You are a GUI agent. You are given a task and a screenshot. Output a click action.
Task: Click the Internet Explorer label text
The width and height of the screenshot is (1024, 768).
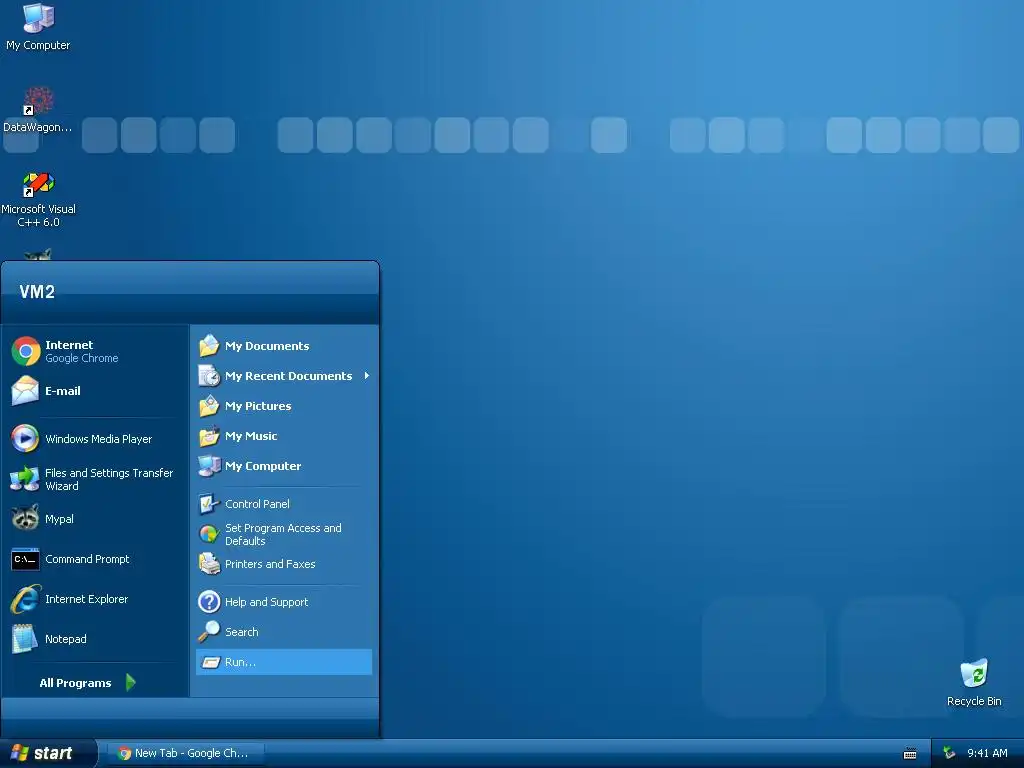[87, 599]
